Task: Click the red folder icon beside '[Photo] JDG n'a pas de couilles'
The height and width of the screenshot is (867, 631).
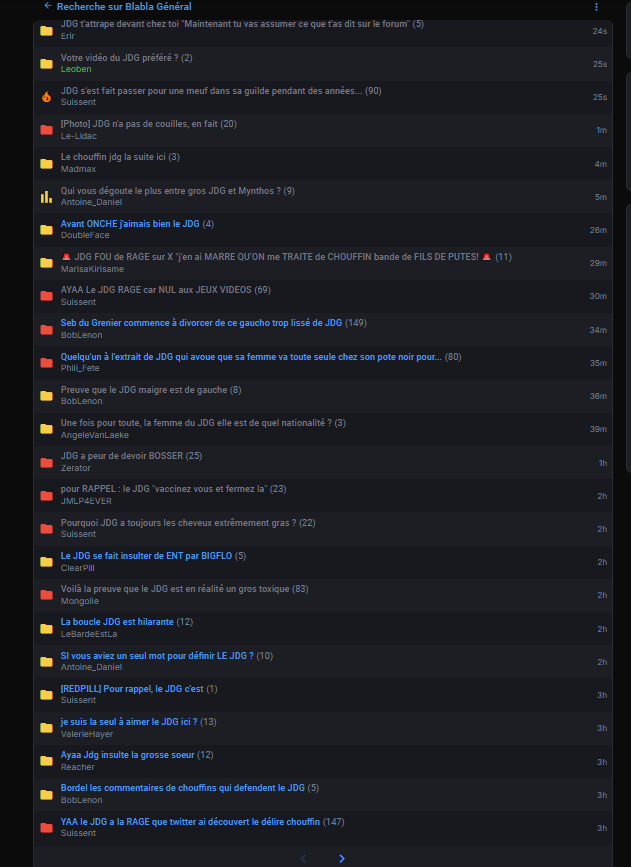Action: click(x=46, y=130)
